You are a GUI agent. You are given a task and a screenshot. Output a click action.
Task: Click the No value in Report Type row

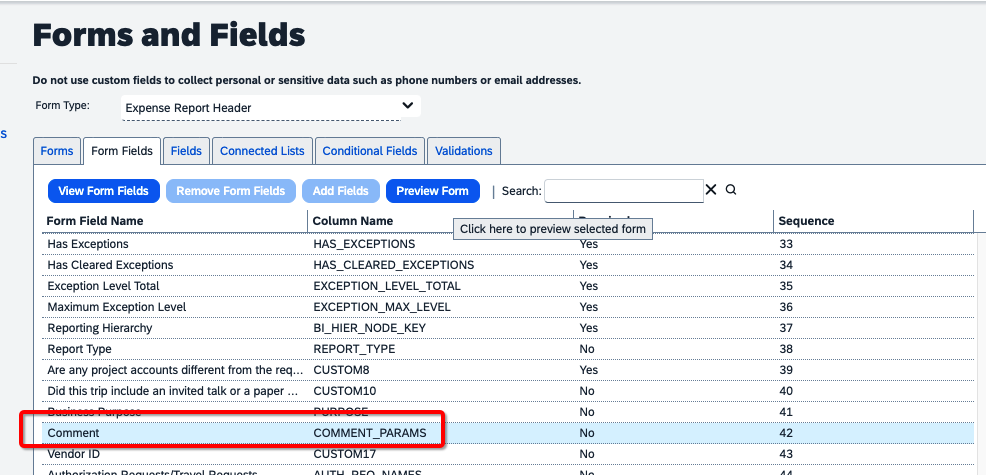pos(587,349)
